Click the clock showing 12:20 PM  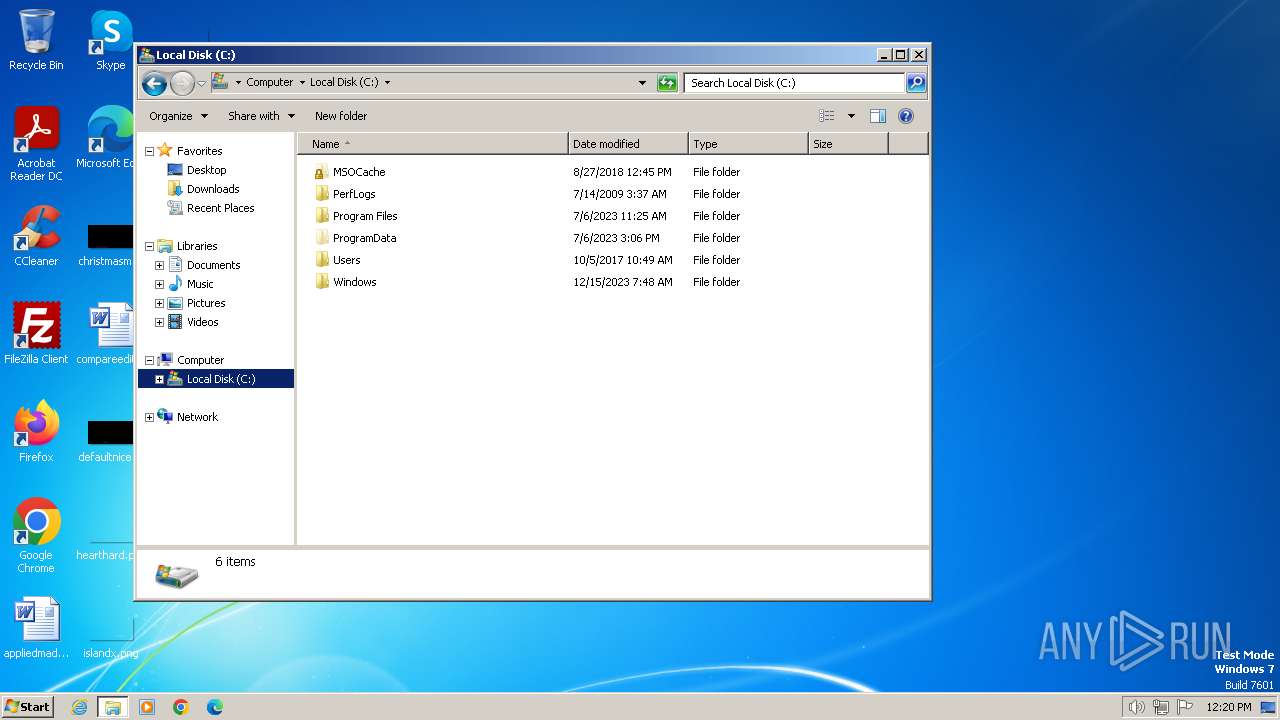tap(1229, 707)
